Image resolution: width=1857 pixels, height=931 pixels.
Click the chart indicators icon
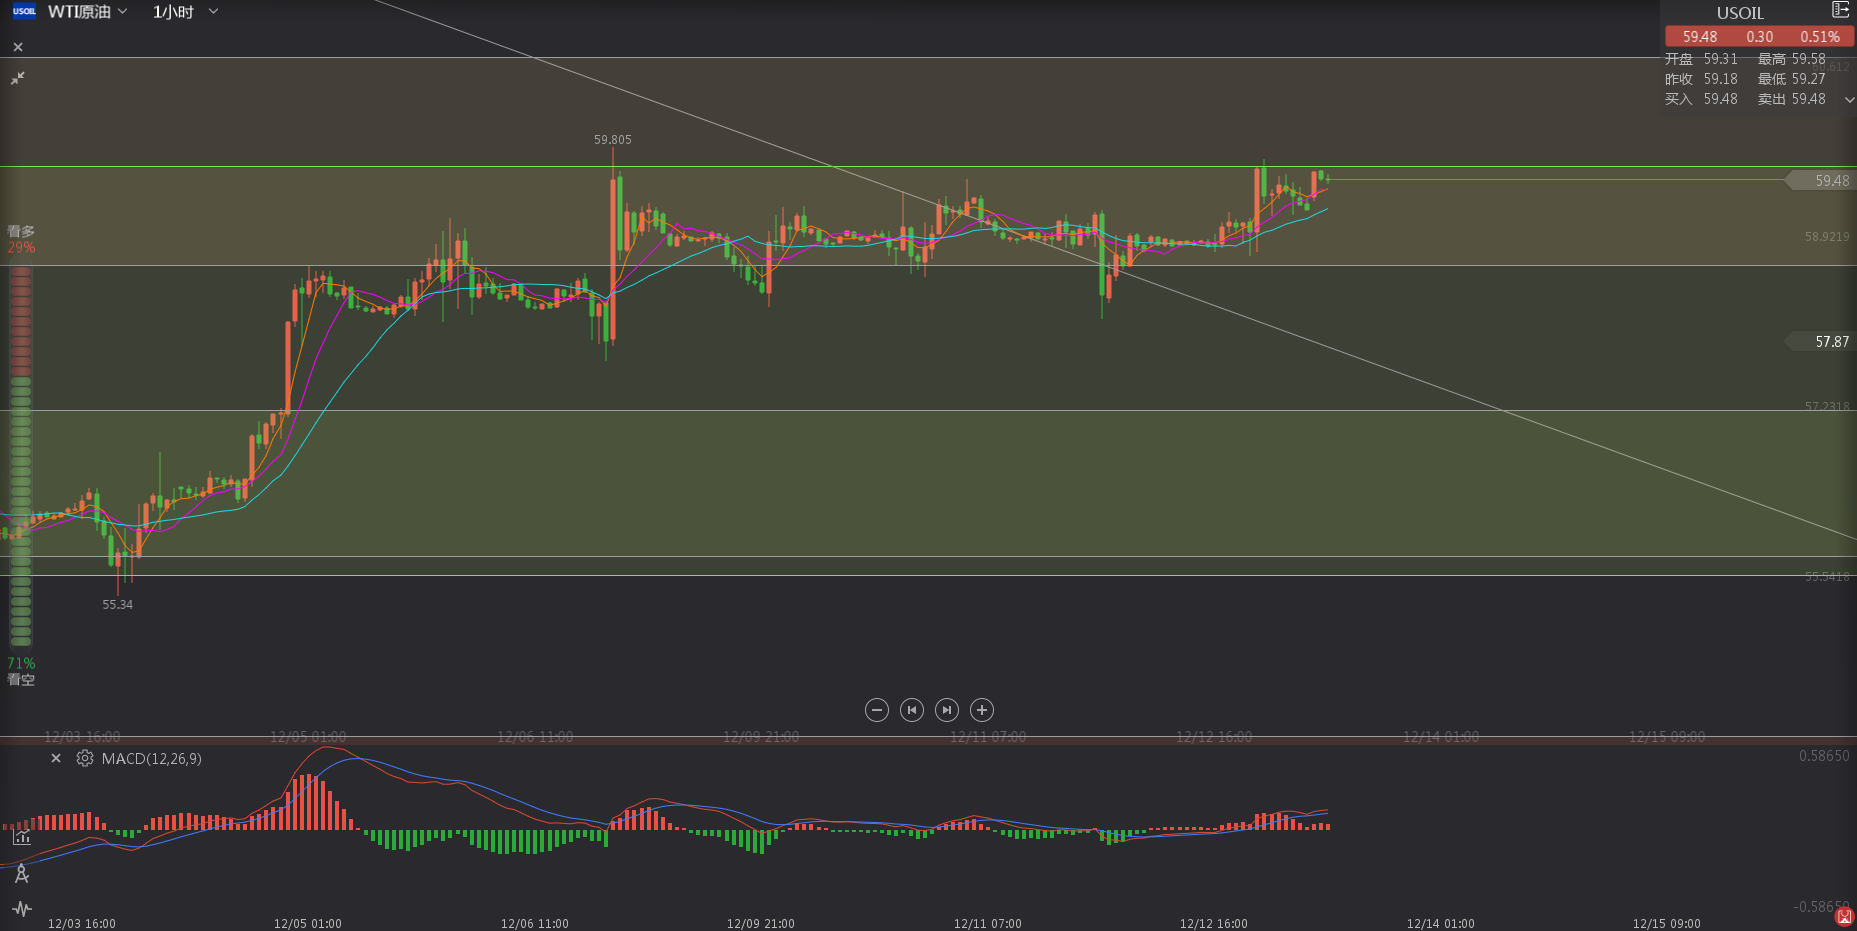coord(21,837)
